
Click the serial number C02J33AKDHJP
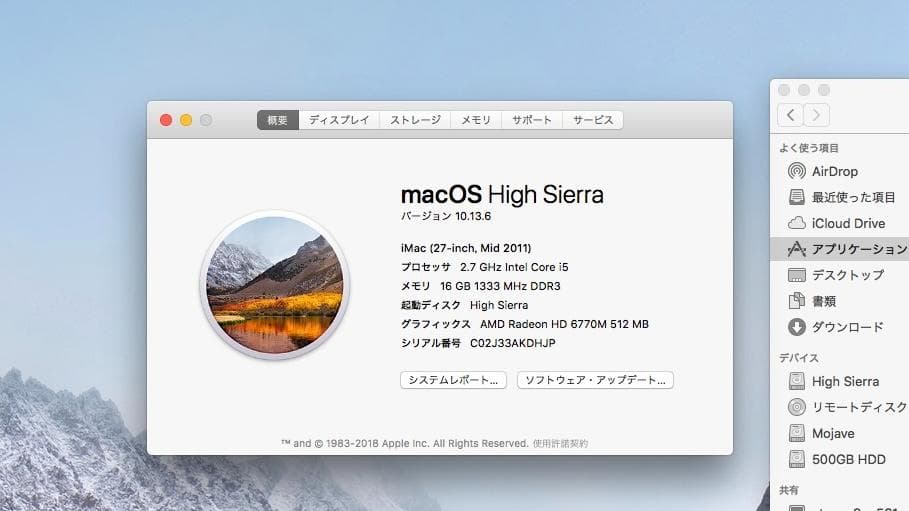click(512, 343)
